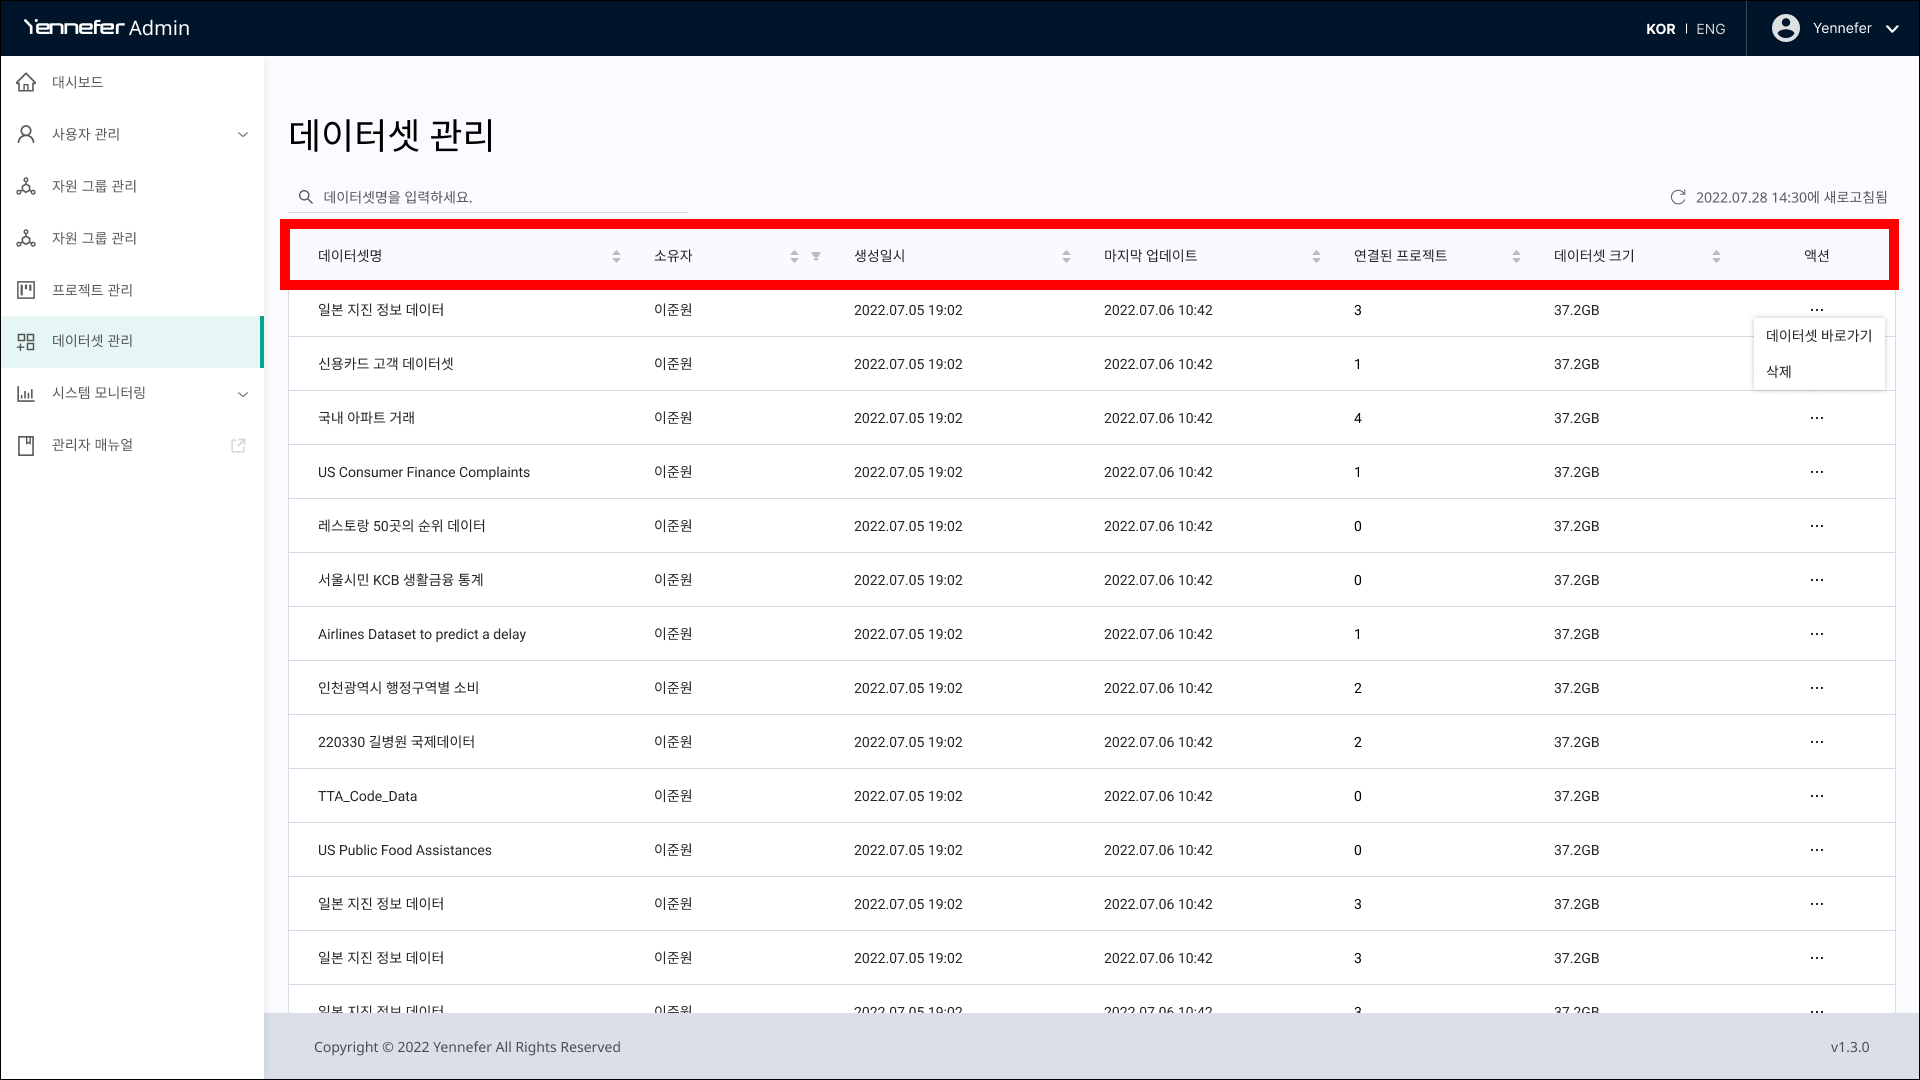Image resolution: width=1920 pixels, height=1080 pixels.
Task: Click the refresh icon next to timestamp
Action: 1678,197
